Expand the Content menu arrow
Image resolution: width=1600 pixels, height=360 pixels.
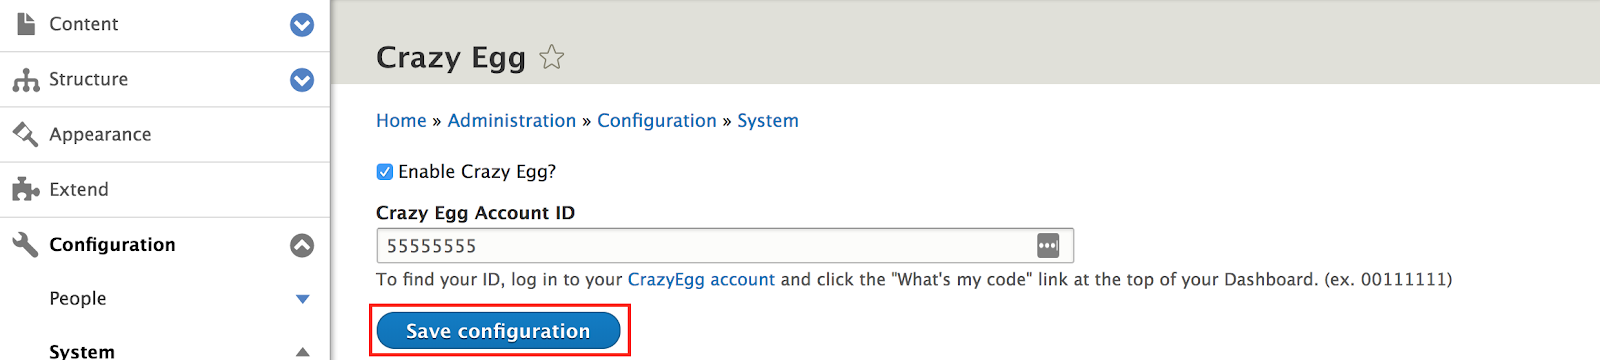pyautogui.click(x=302, y=25)
